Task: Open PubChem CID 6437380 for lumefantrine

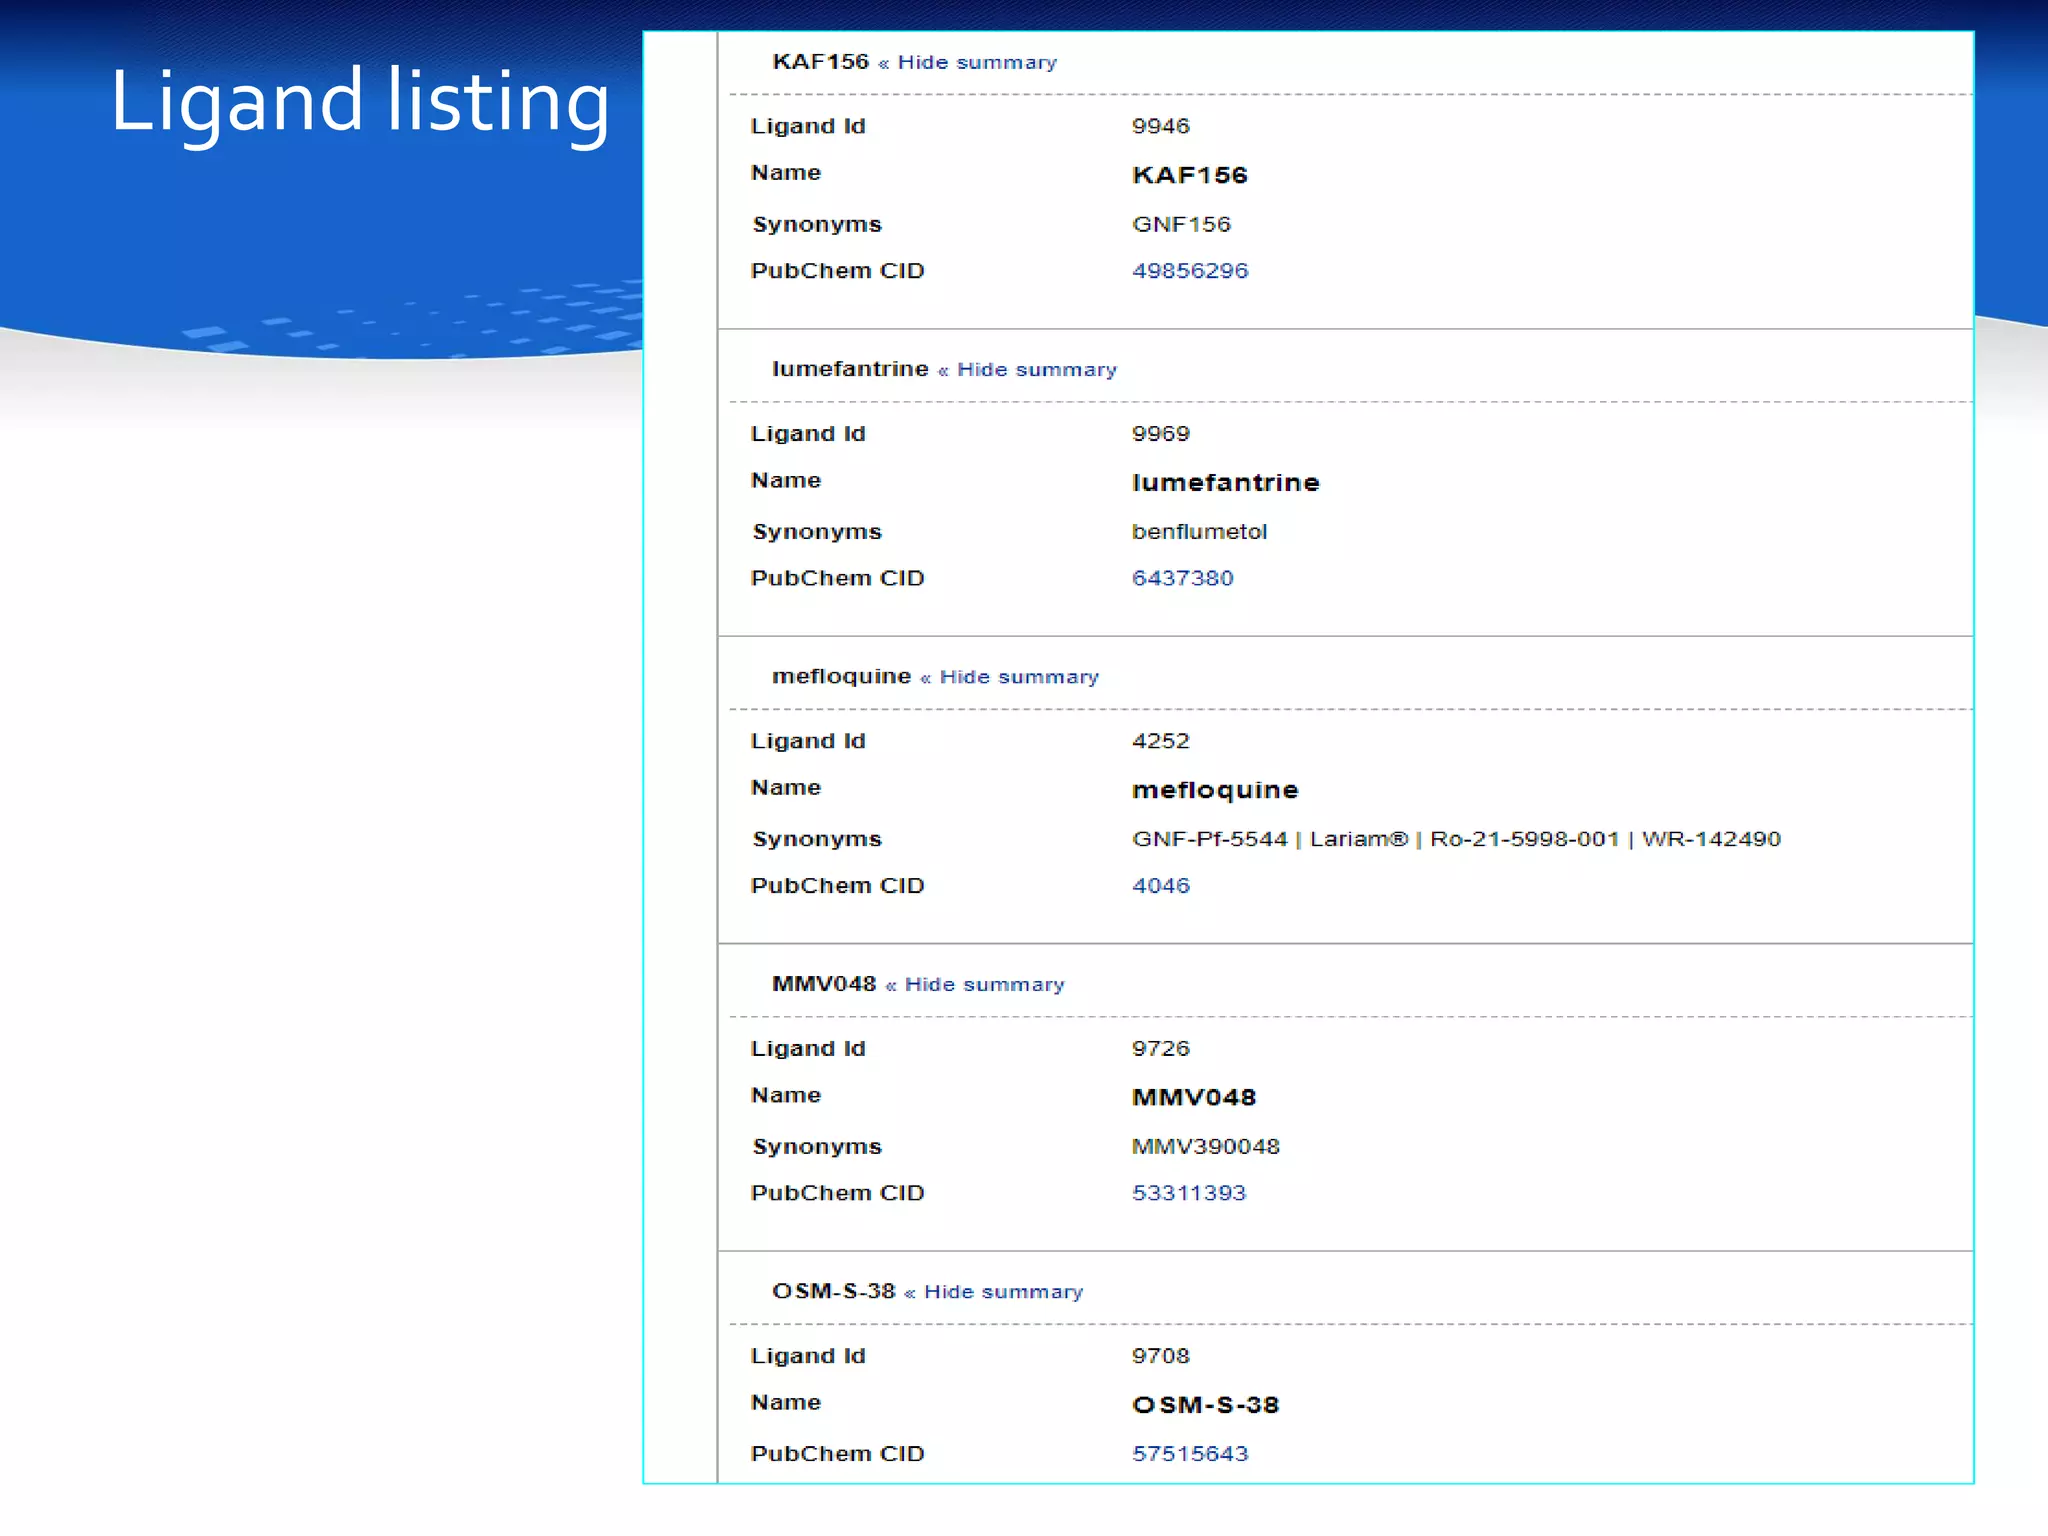Action: tap(1182, 578)
